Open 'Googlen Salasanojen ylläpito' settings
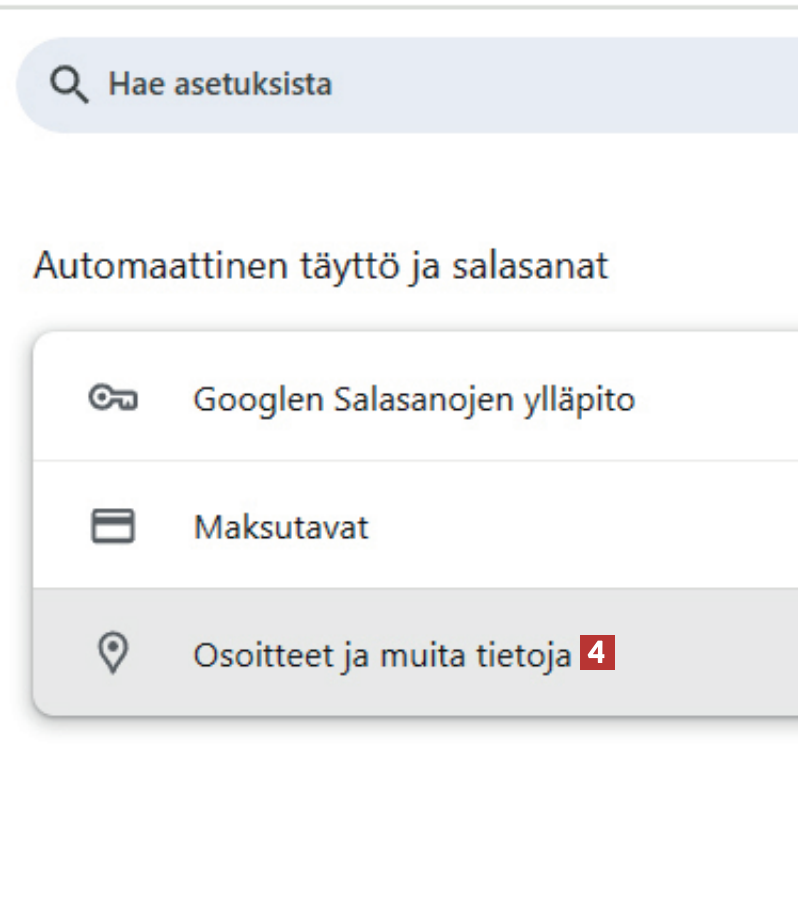The height and width of the screenshot is (914, 798). (414, 400)
